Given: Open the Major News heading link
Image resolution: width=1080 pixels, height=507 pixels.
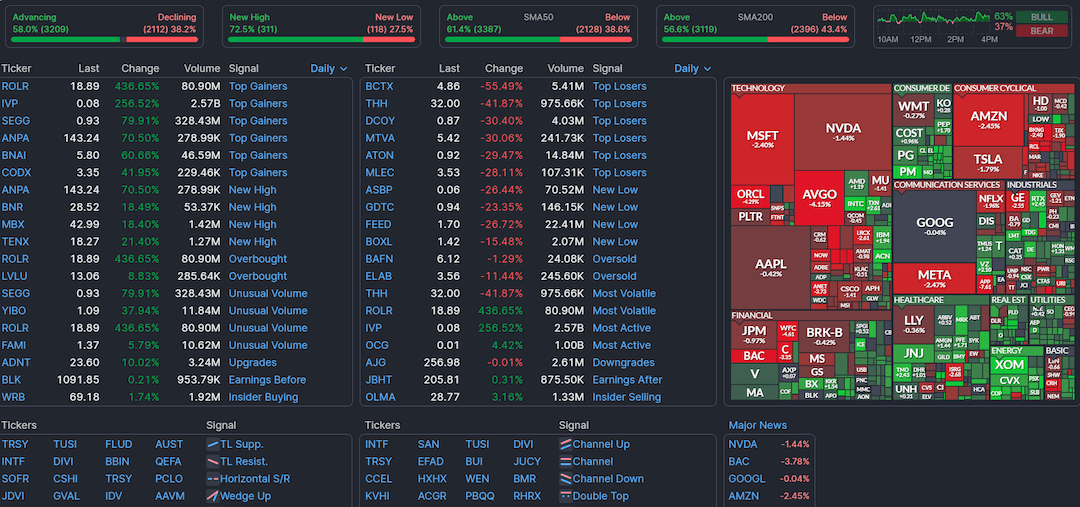Looking at the screenshot, I should click(757, 425).
